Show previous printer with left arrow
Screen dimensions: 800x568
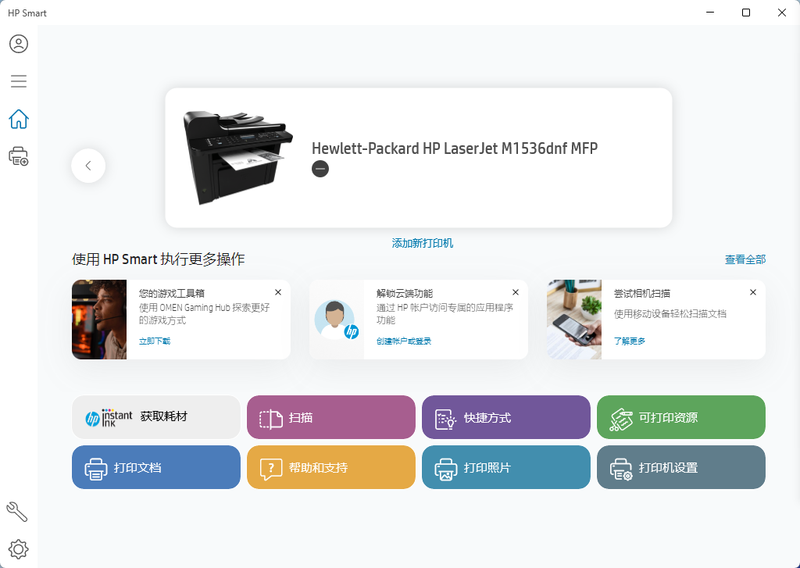pos(88,166)
